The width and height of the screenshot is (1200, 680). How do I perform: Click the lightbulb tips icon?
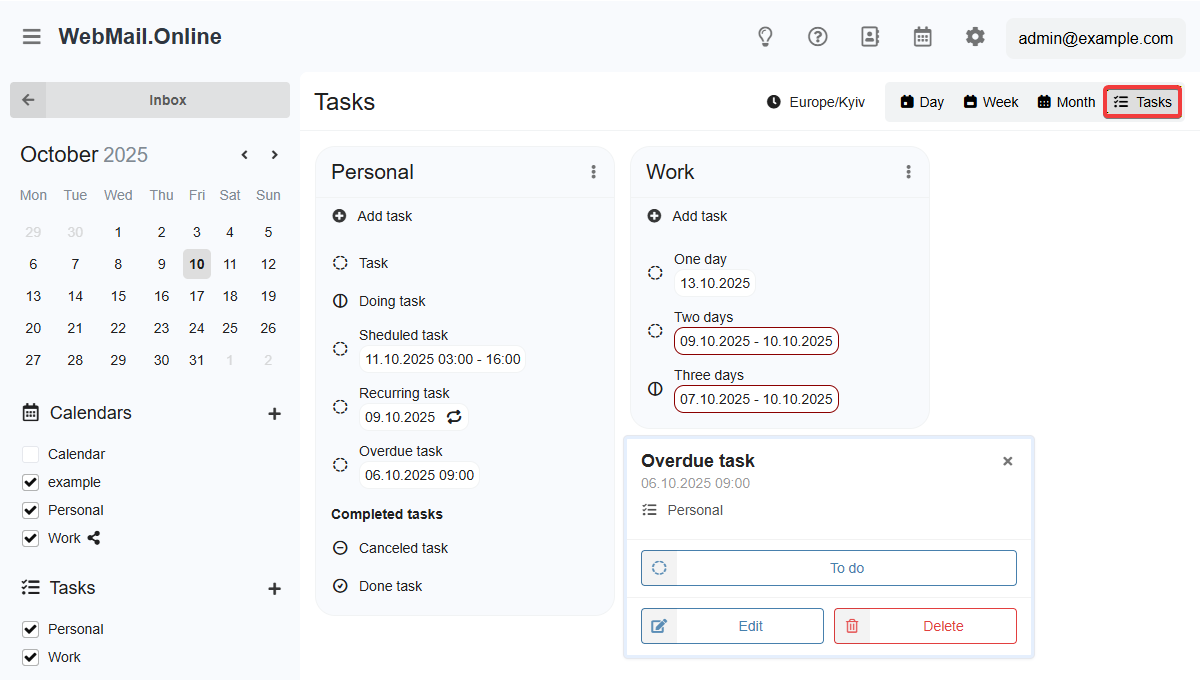[x=765, y=37]
